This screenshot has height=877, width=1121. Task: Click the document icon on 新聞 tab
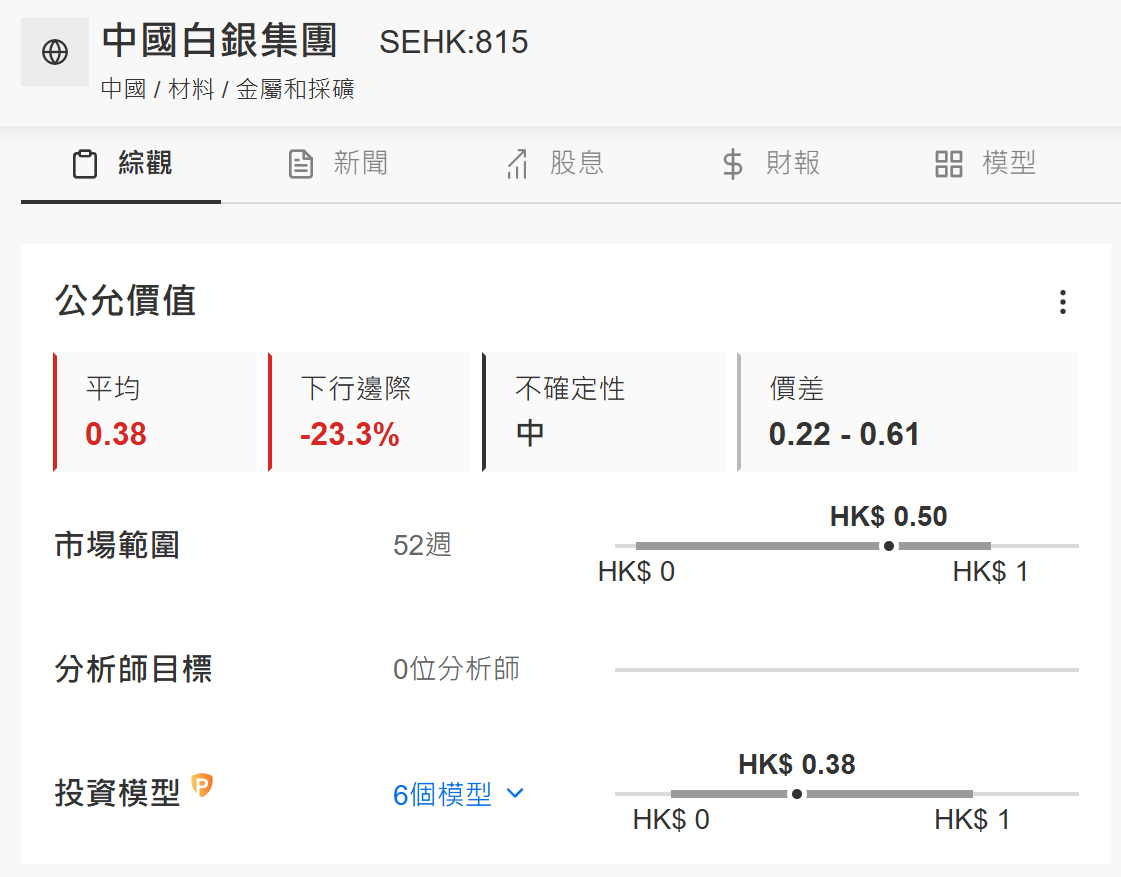[301, 164]
